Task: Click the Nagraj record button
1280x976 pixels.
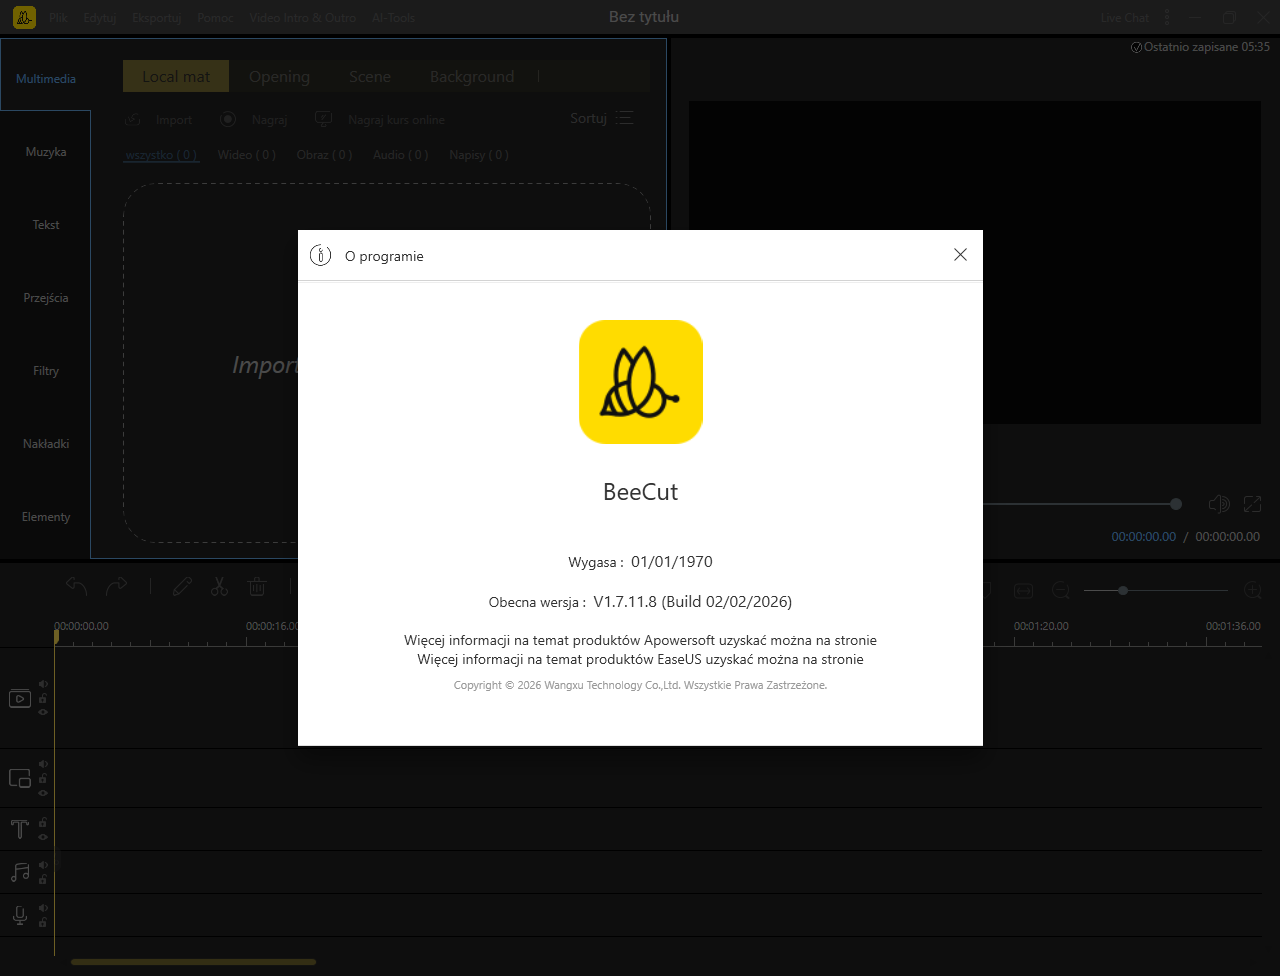Action: [x=253, y=119]
